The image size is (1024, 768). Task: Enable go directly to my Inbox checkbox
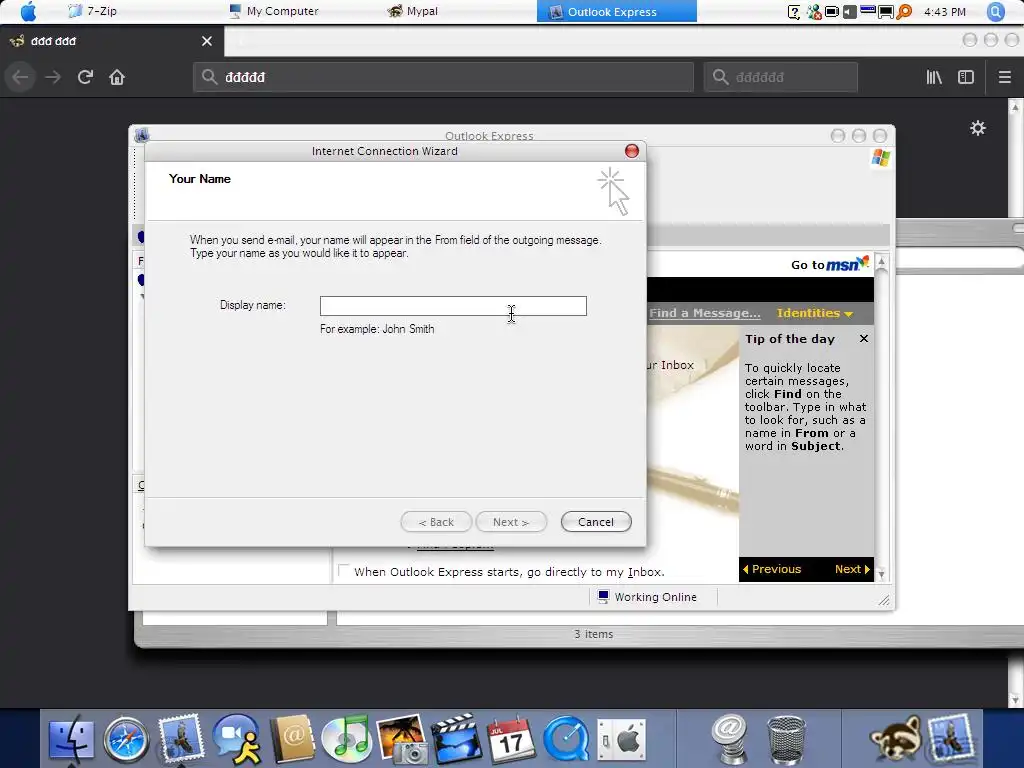pos(344,571)
